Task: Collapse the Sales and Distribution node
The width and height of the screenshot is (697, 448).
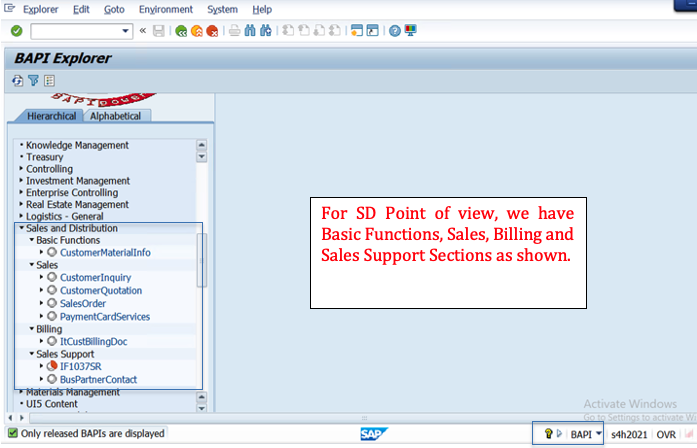Action: click(21, 228)
